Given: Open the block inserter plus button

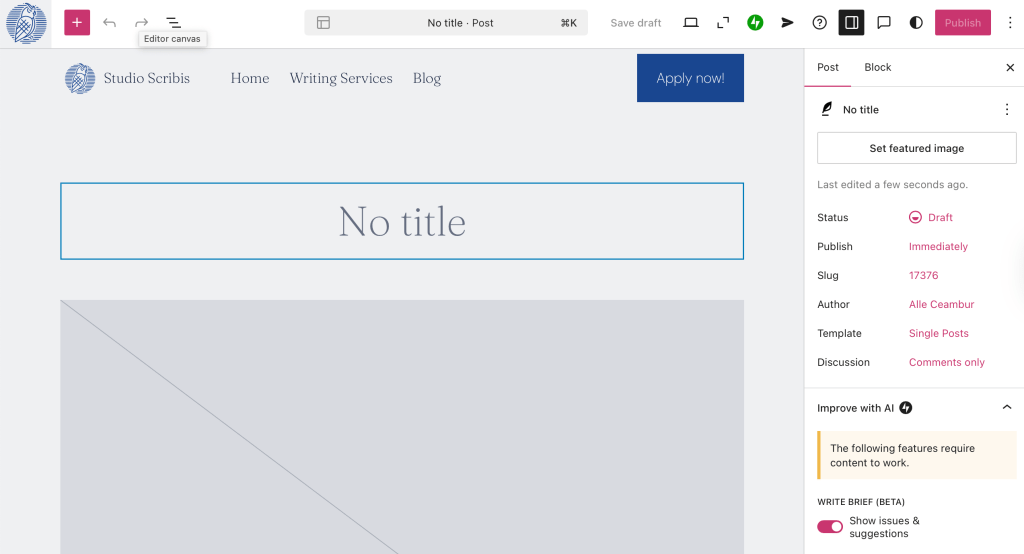Looking at the screenshot, I should coord(77,23).
